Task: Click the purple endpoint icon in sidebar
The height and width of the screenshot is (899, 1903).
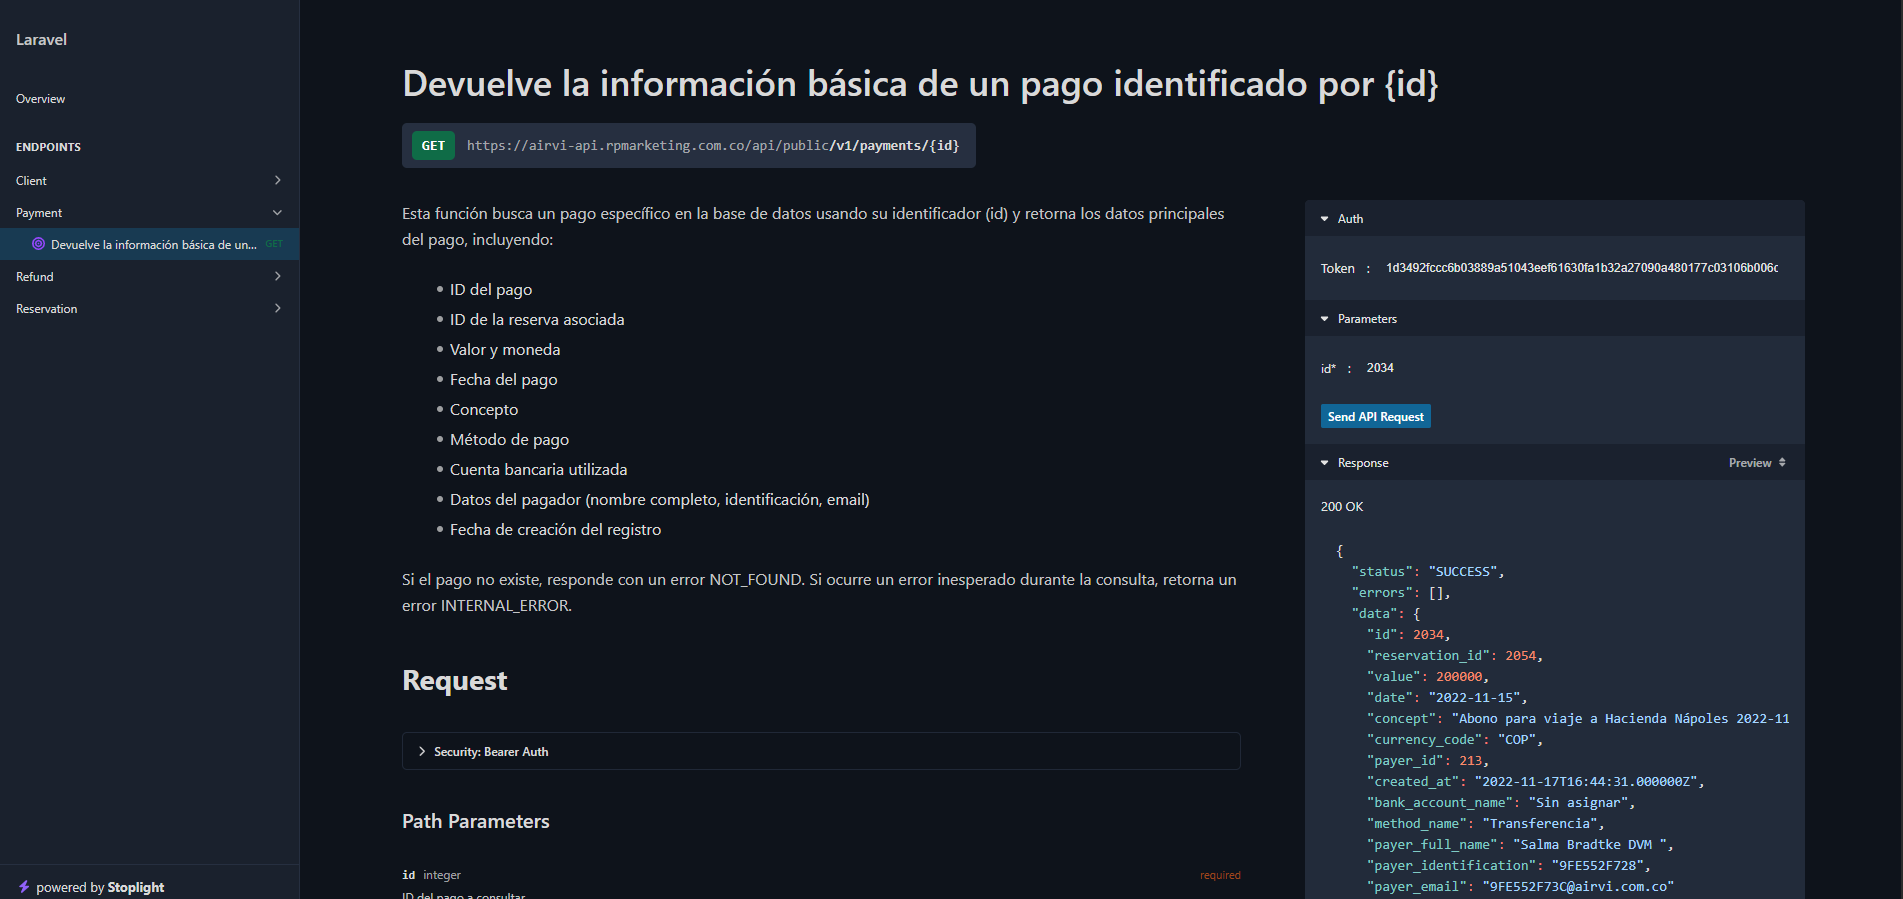Action: click(x=38, y=244)
